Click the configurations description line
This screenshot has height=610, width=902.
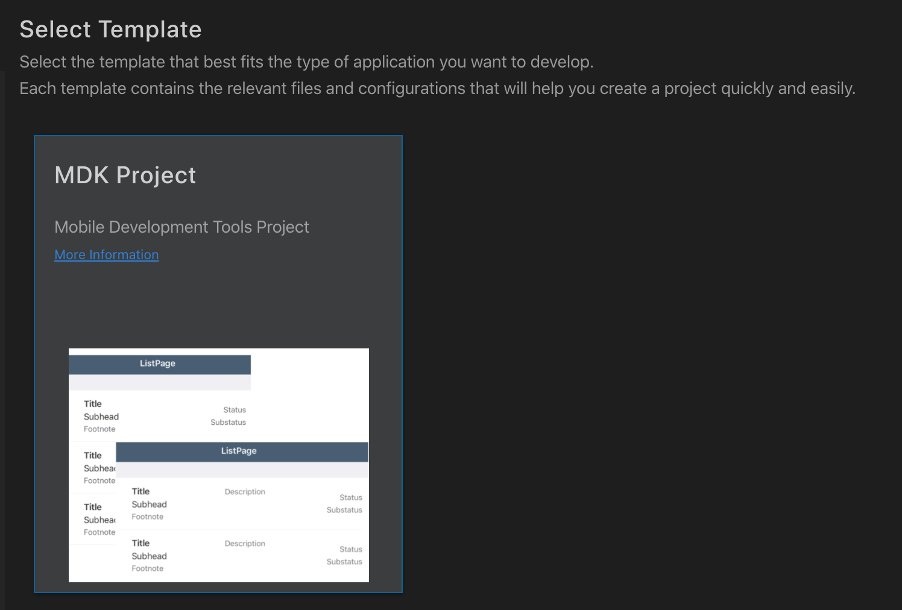point(435,88)
